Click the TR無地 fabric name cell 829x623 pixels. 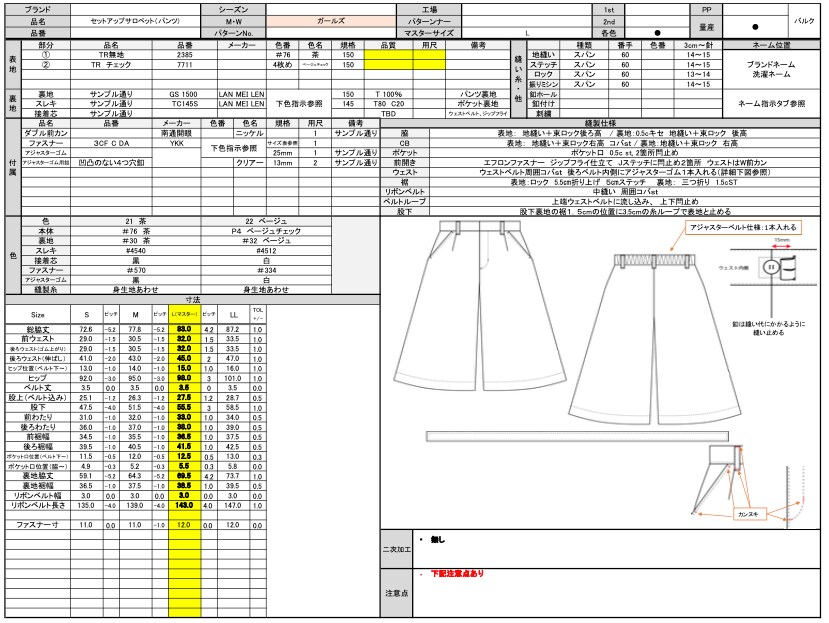click(x=111, y=54)
